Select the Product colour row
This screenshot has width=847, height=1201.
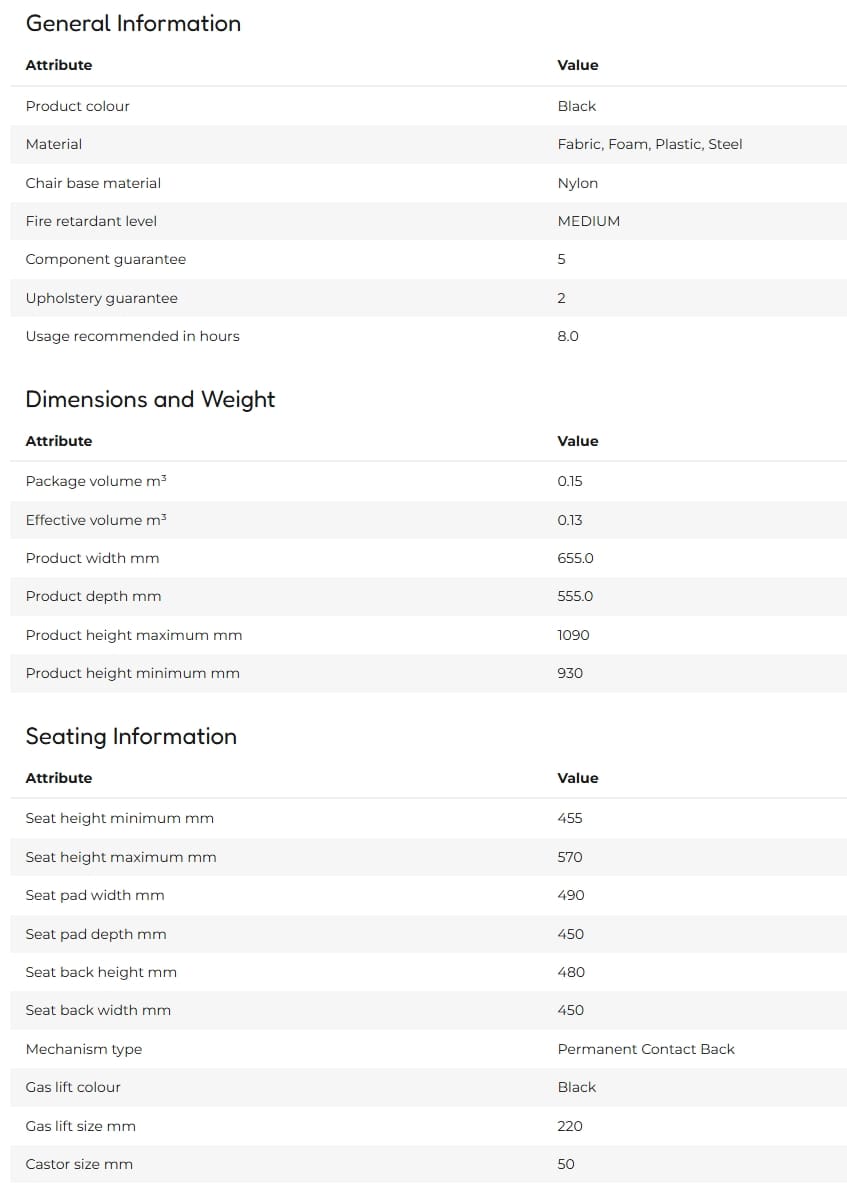click(428, 106)
